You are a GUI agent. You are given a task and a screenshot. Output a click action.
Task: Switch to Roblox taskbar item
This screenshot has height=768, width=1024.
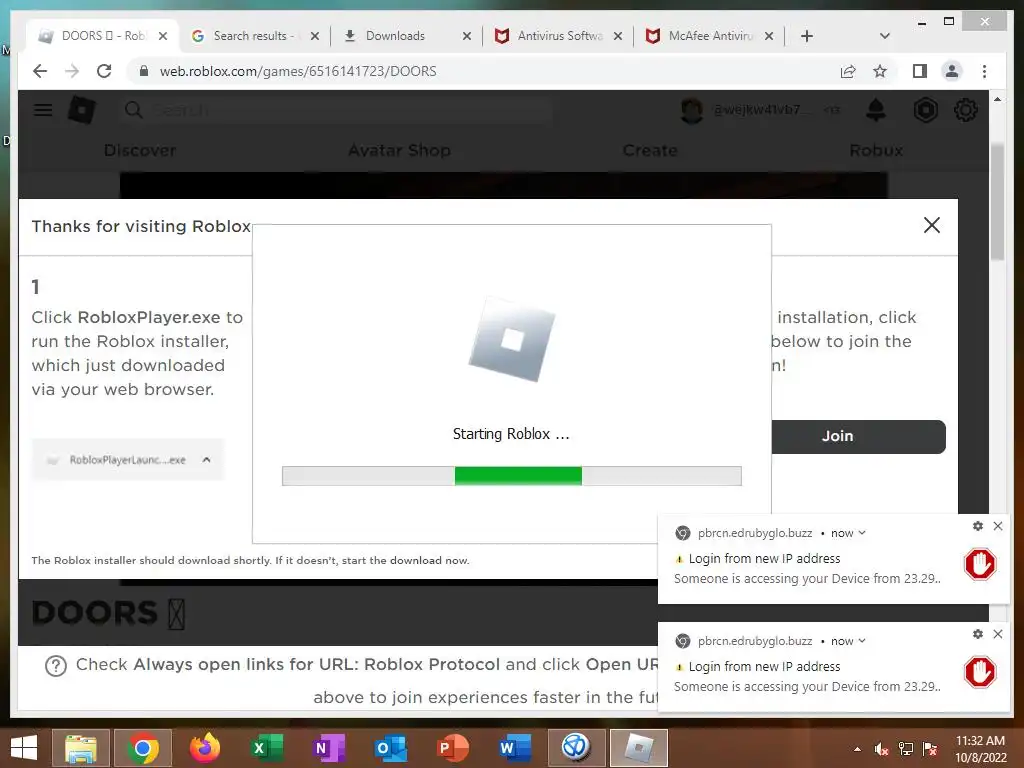tap(639, 748)
